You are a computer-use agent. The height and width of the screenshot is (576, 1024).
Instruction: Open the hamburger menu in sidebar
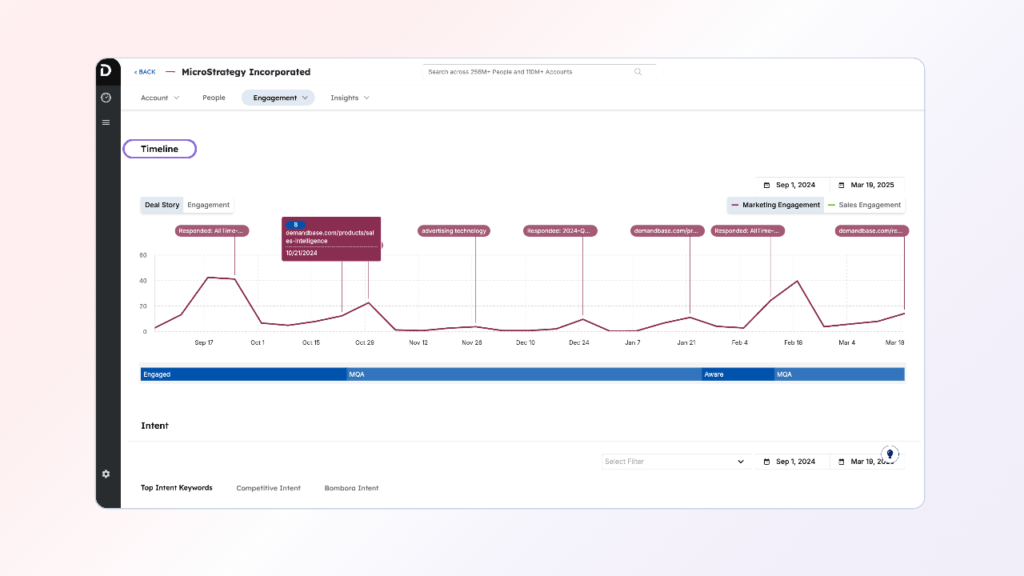[x=106, y=122]
